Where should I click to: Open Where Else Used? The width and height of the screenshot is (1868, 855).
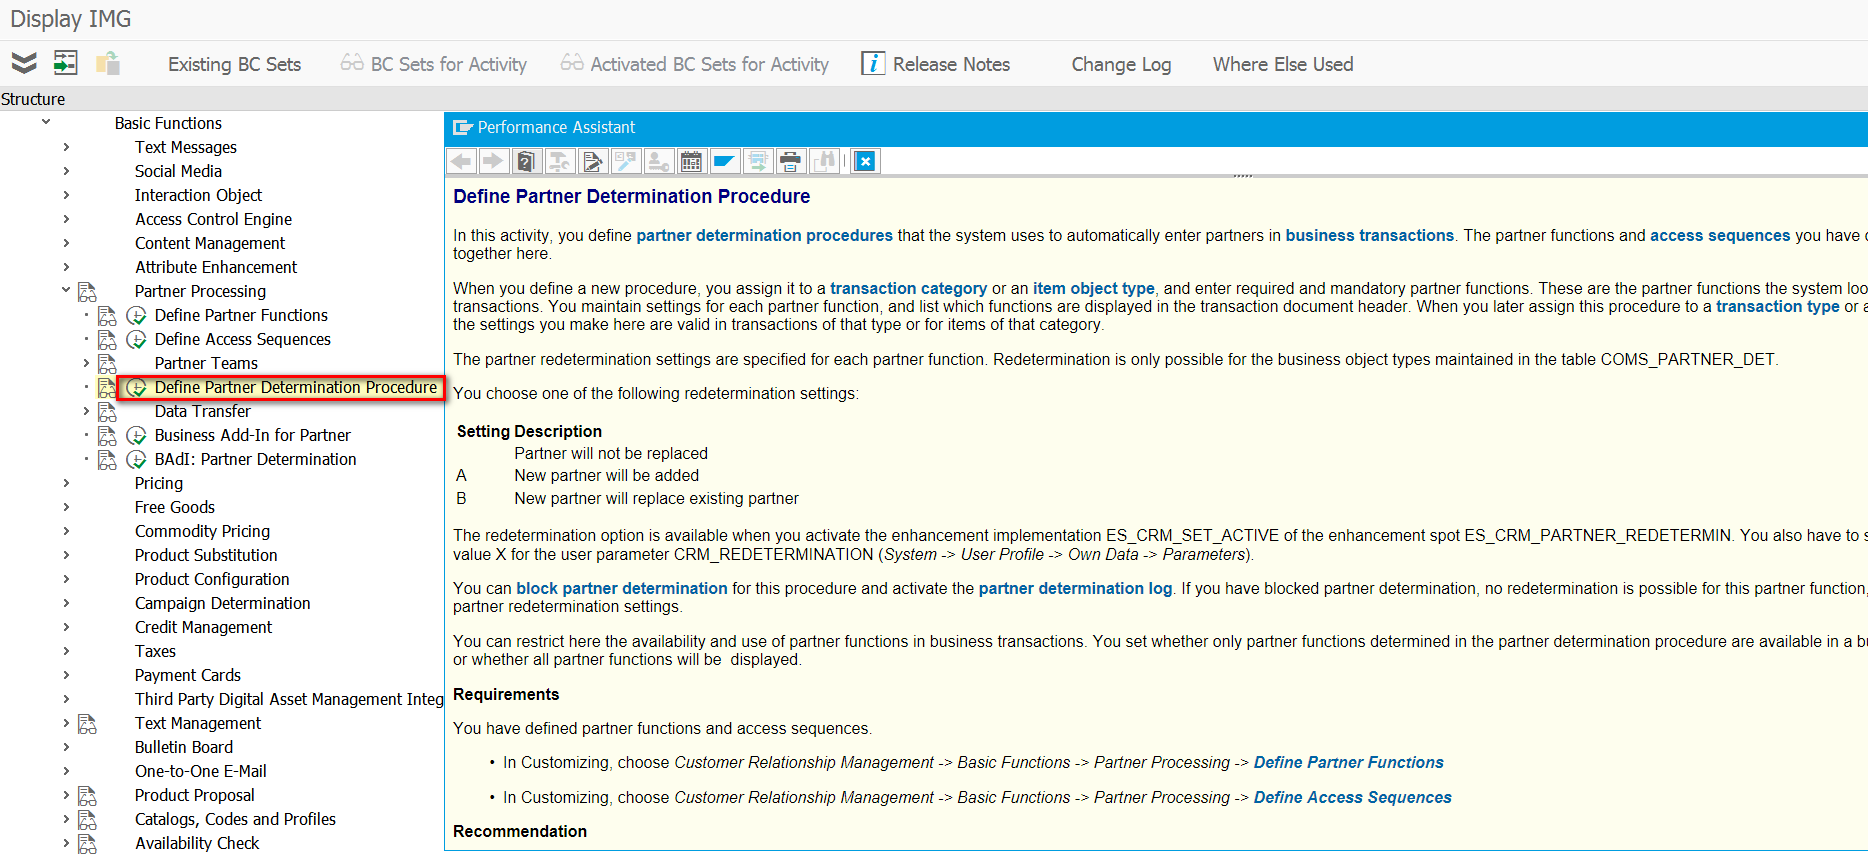click(x=1283, y=64)
